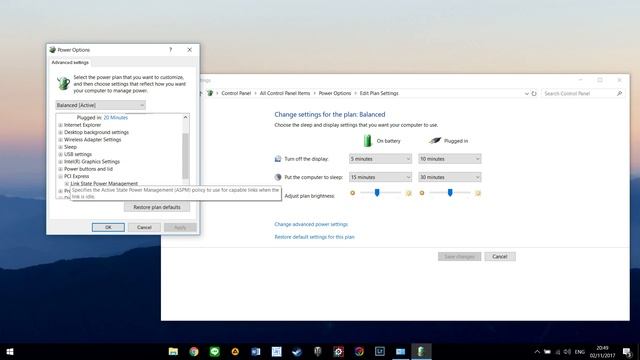Expand Link State Power Management
This screenshot has height=360, width=640.
click(x=67, y=184)
